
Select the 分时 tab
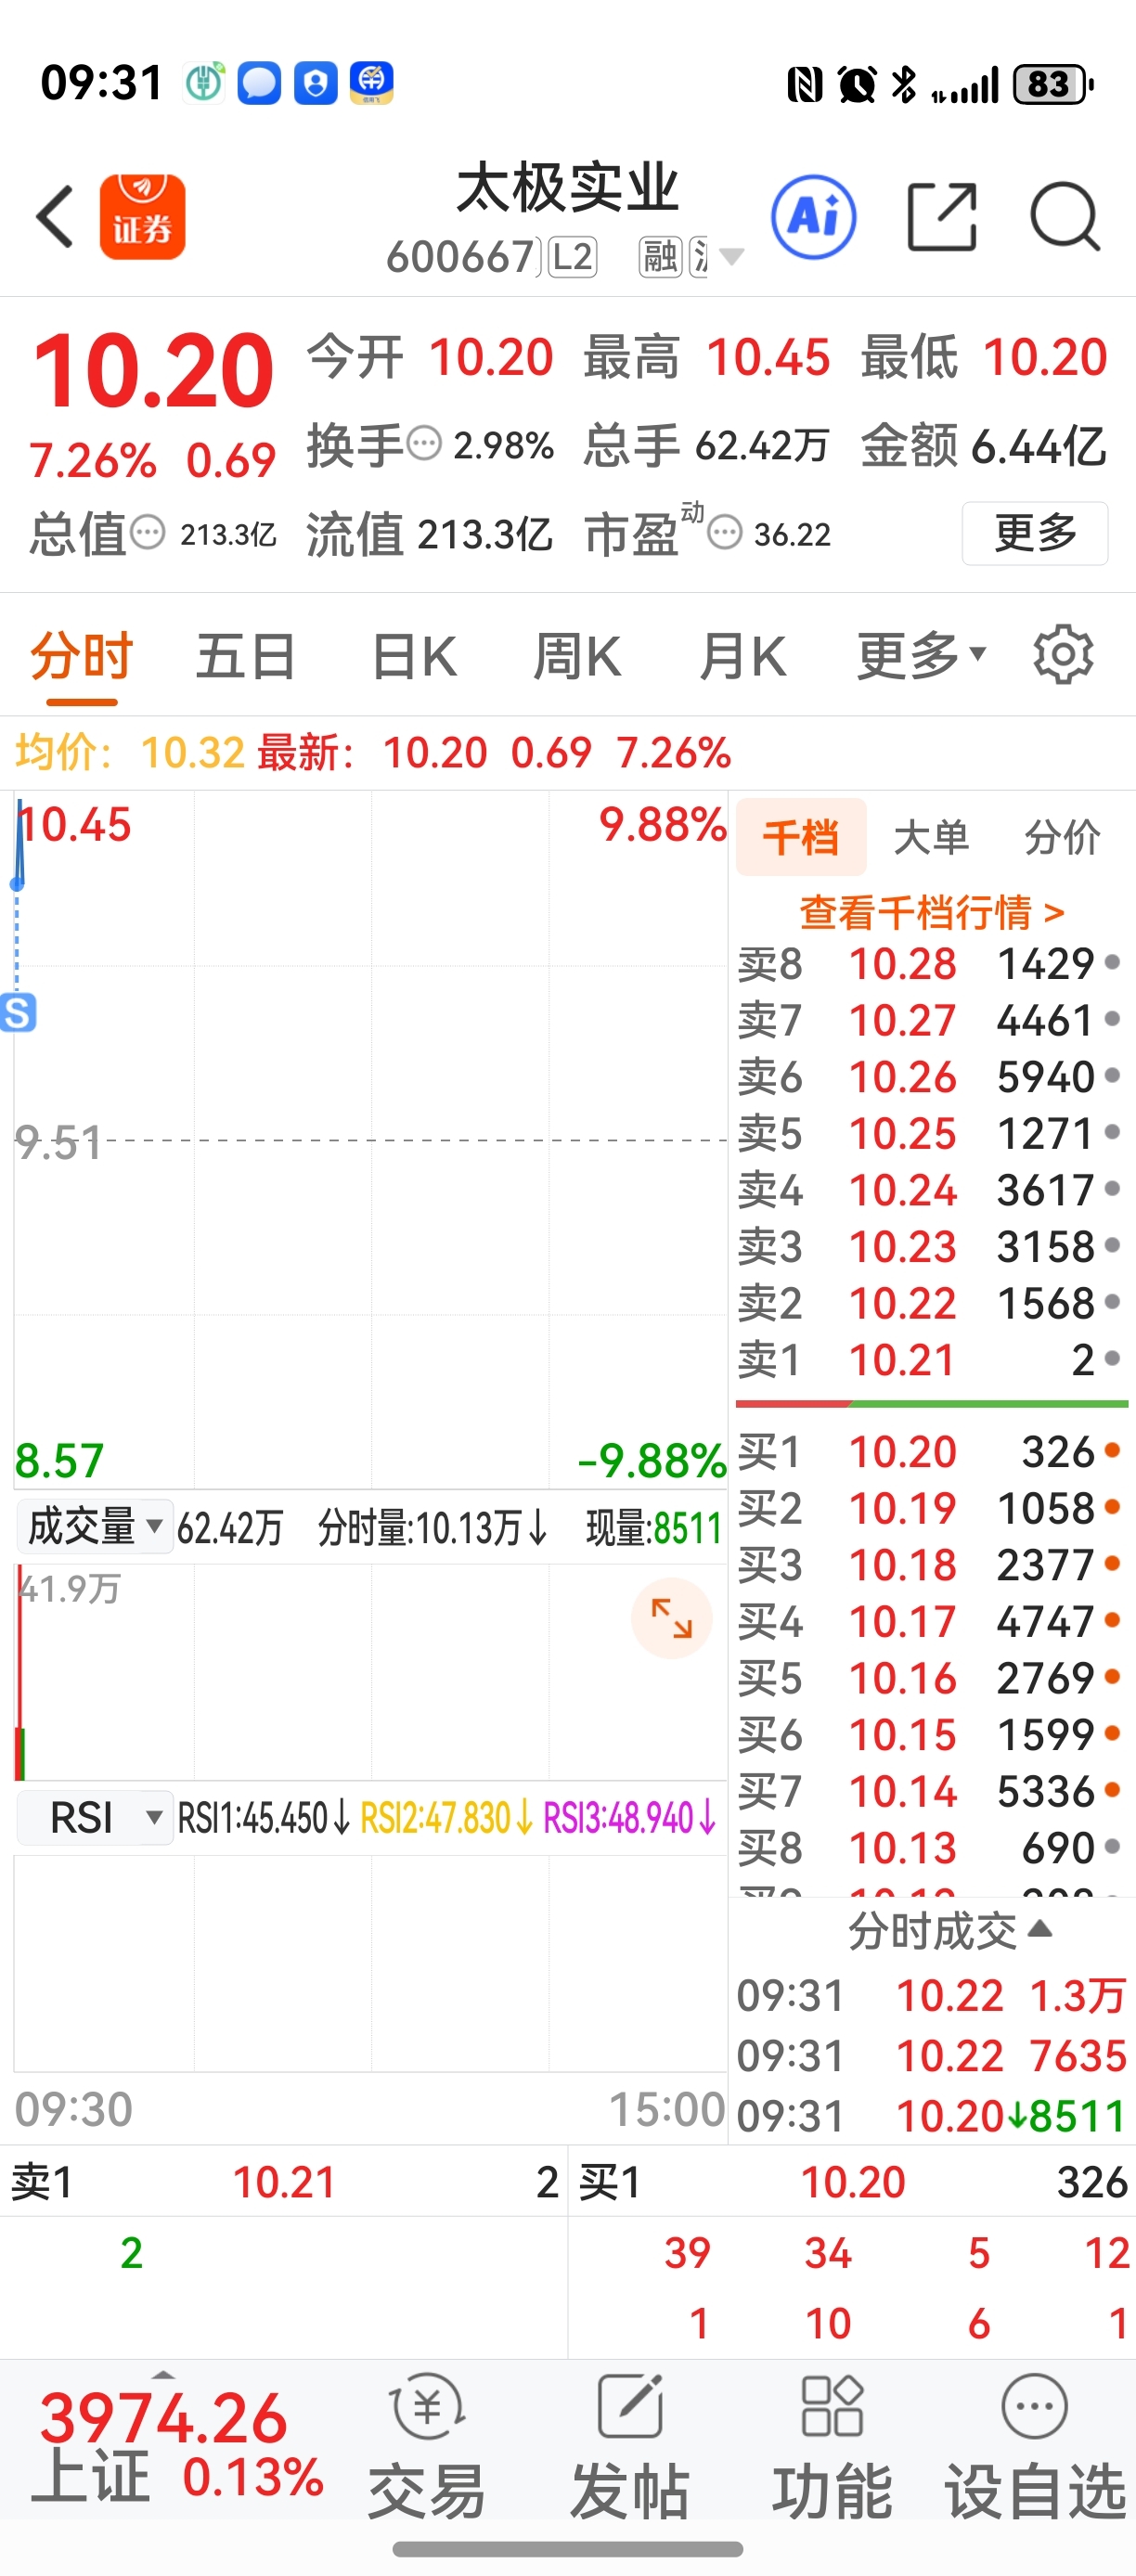coord(82,657)
